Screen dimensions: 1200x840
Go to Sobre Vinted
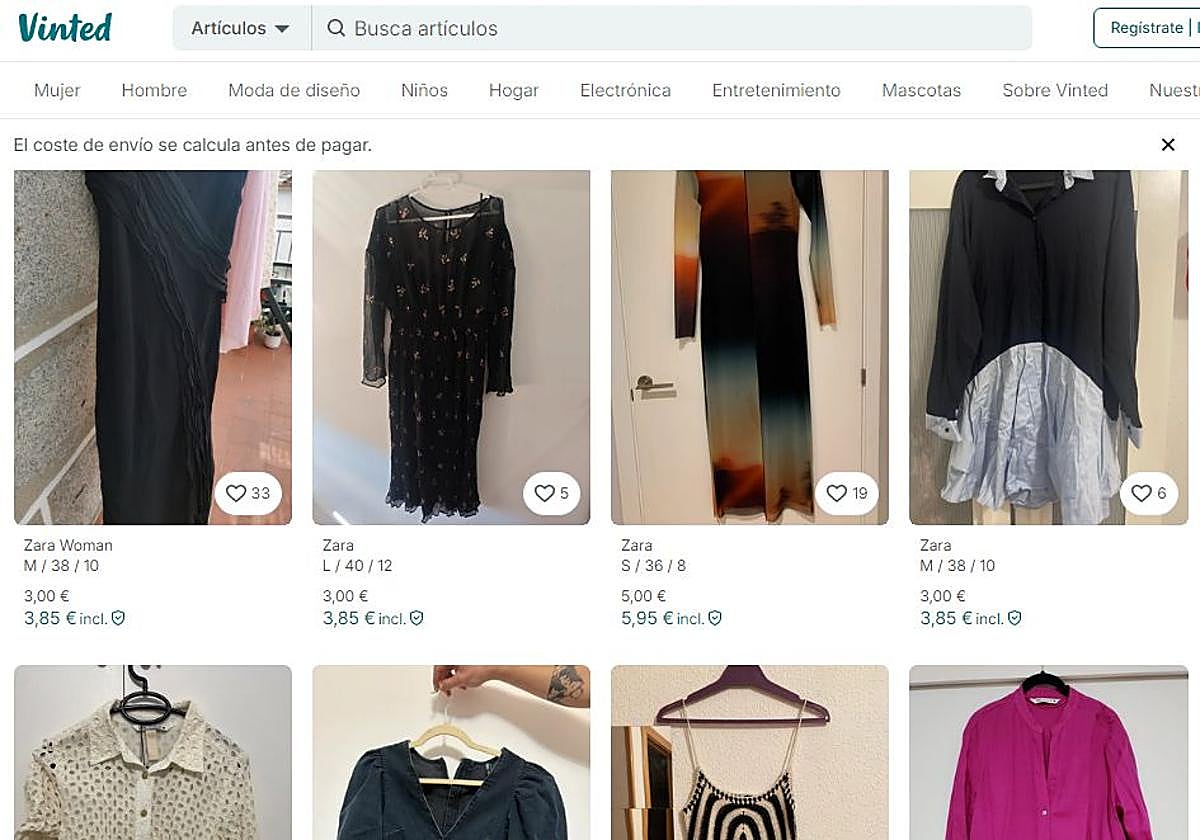pos(1055,90)
